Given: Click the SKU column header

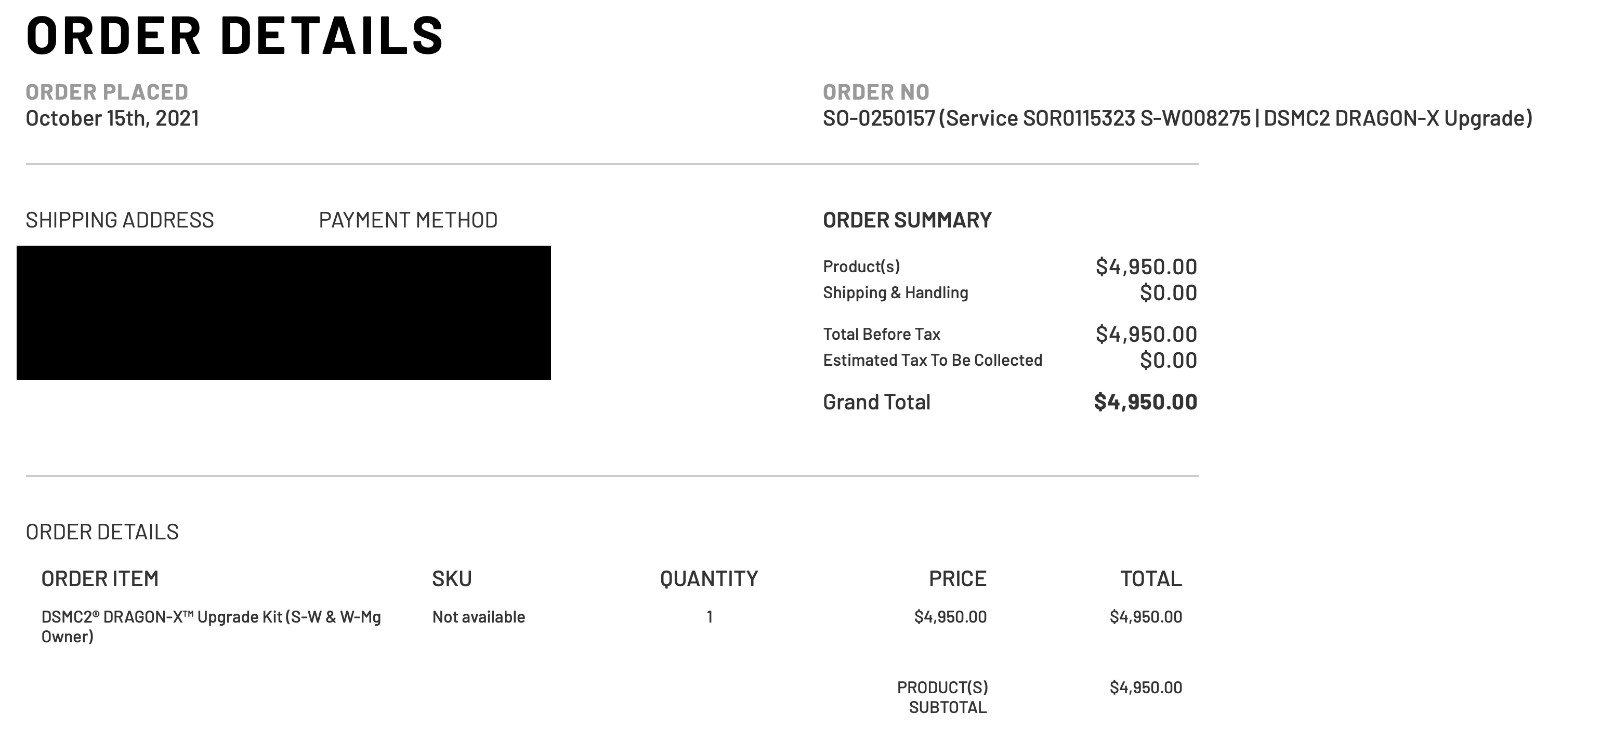Looking at the screenshot, I should tap(452, 579).
